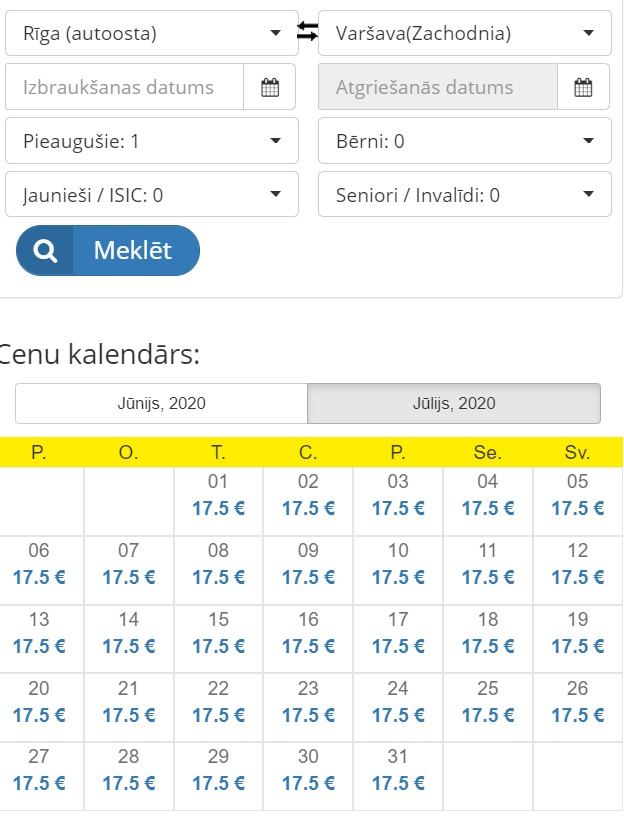Expand the Rīga (autoosta) origin dropdown
Screen dimensions: 624x816
click(x=152, y=33)
